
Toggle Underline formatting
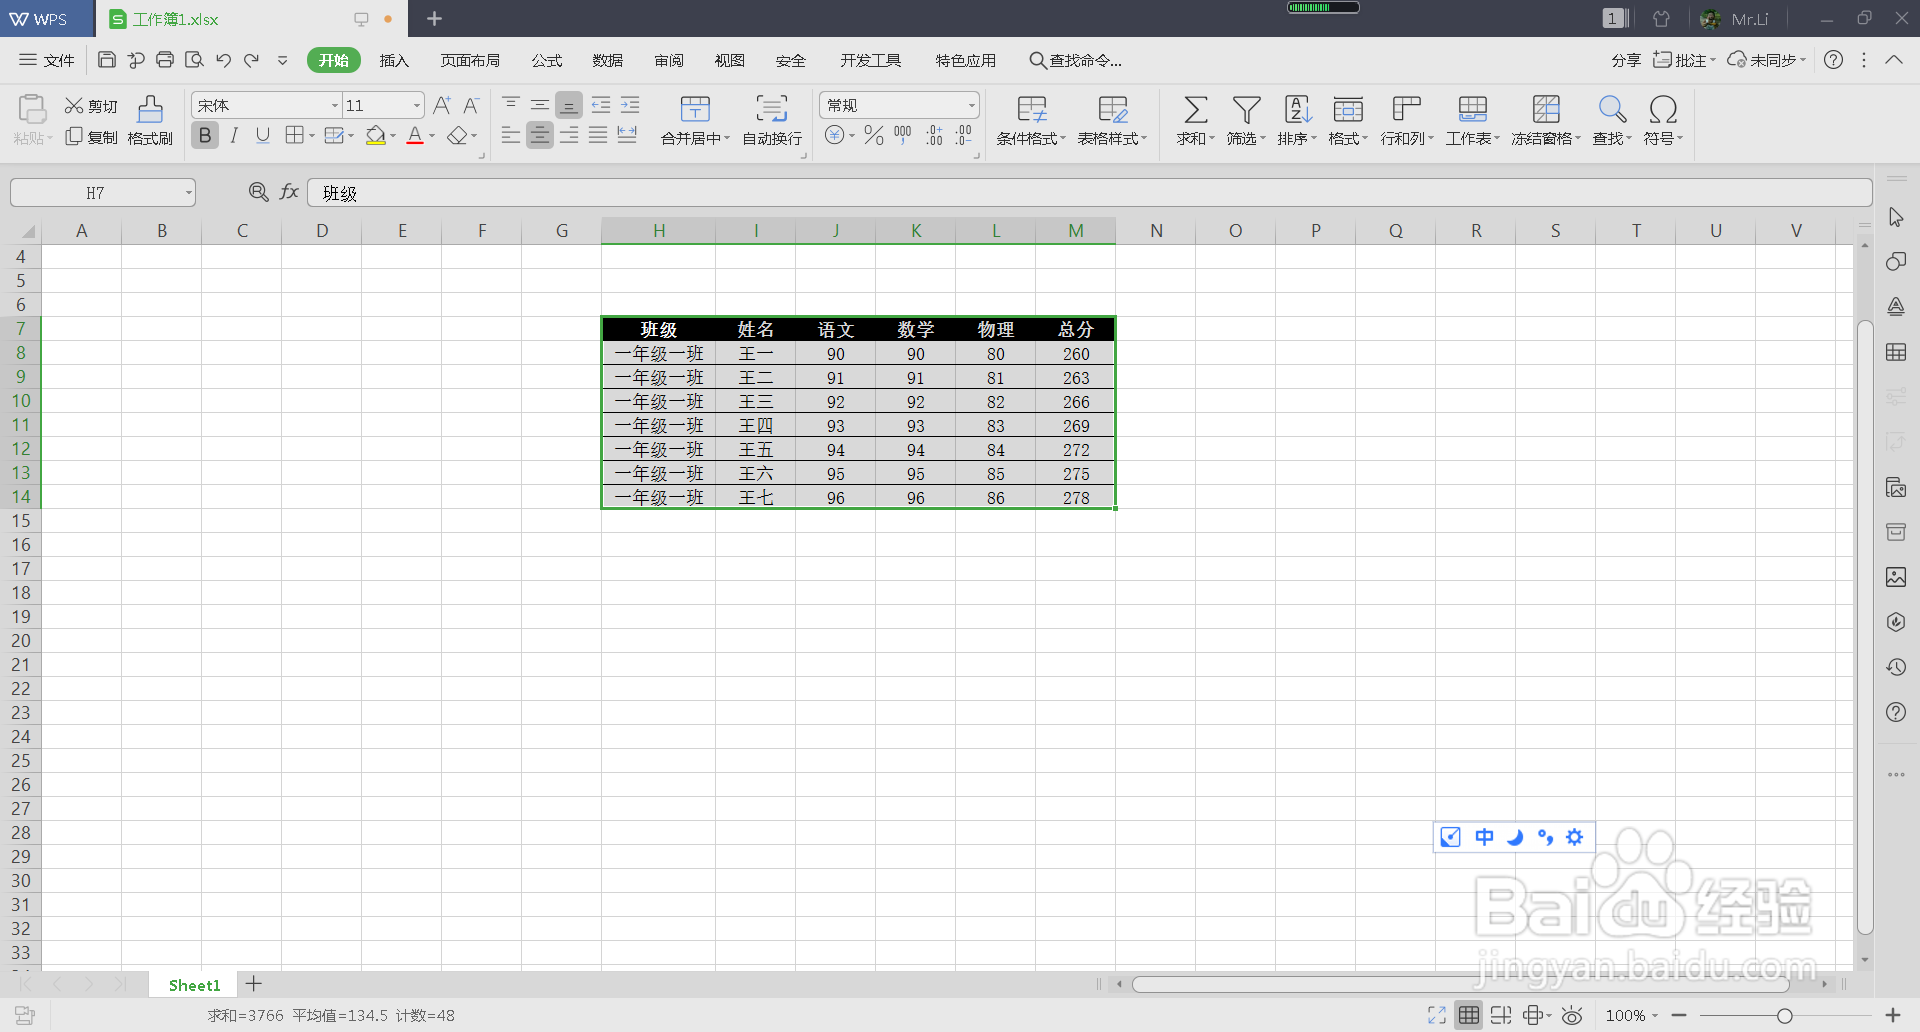263,135
